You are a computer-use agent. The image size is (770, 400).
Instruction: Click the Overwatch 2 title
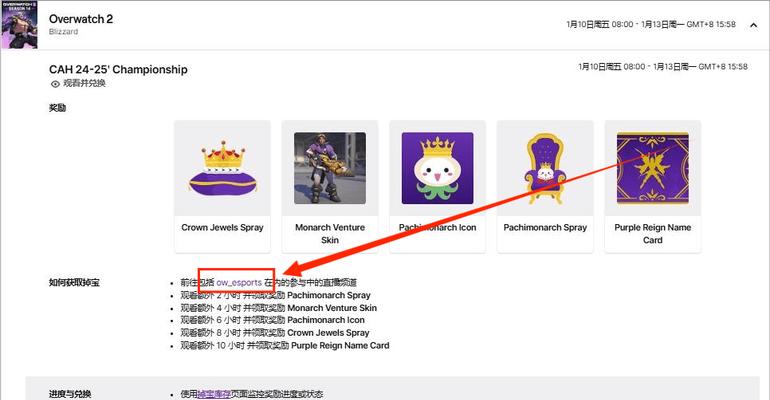coord(81,19)
